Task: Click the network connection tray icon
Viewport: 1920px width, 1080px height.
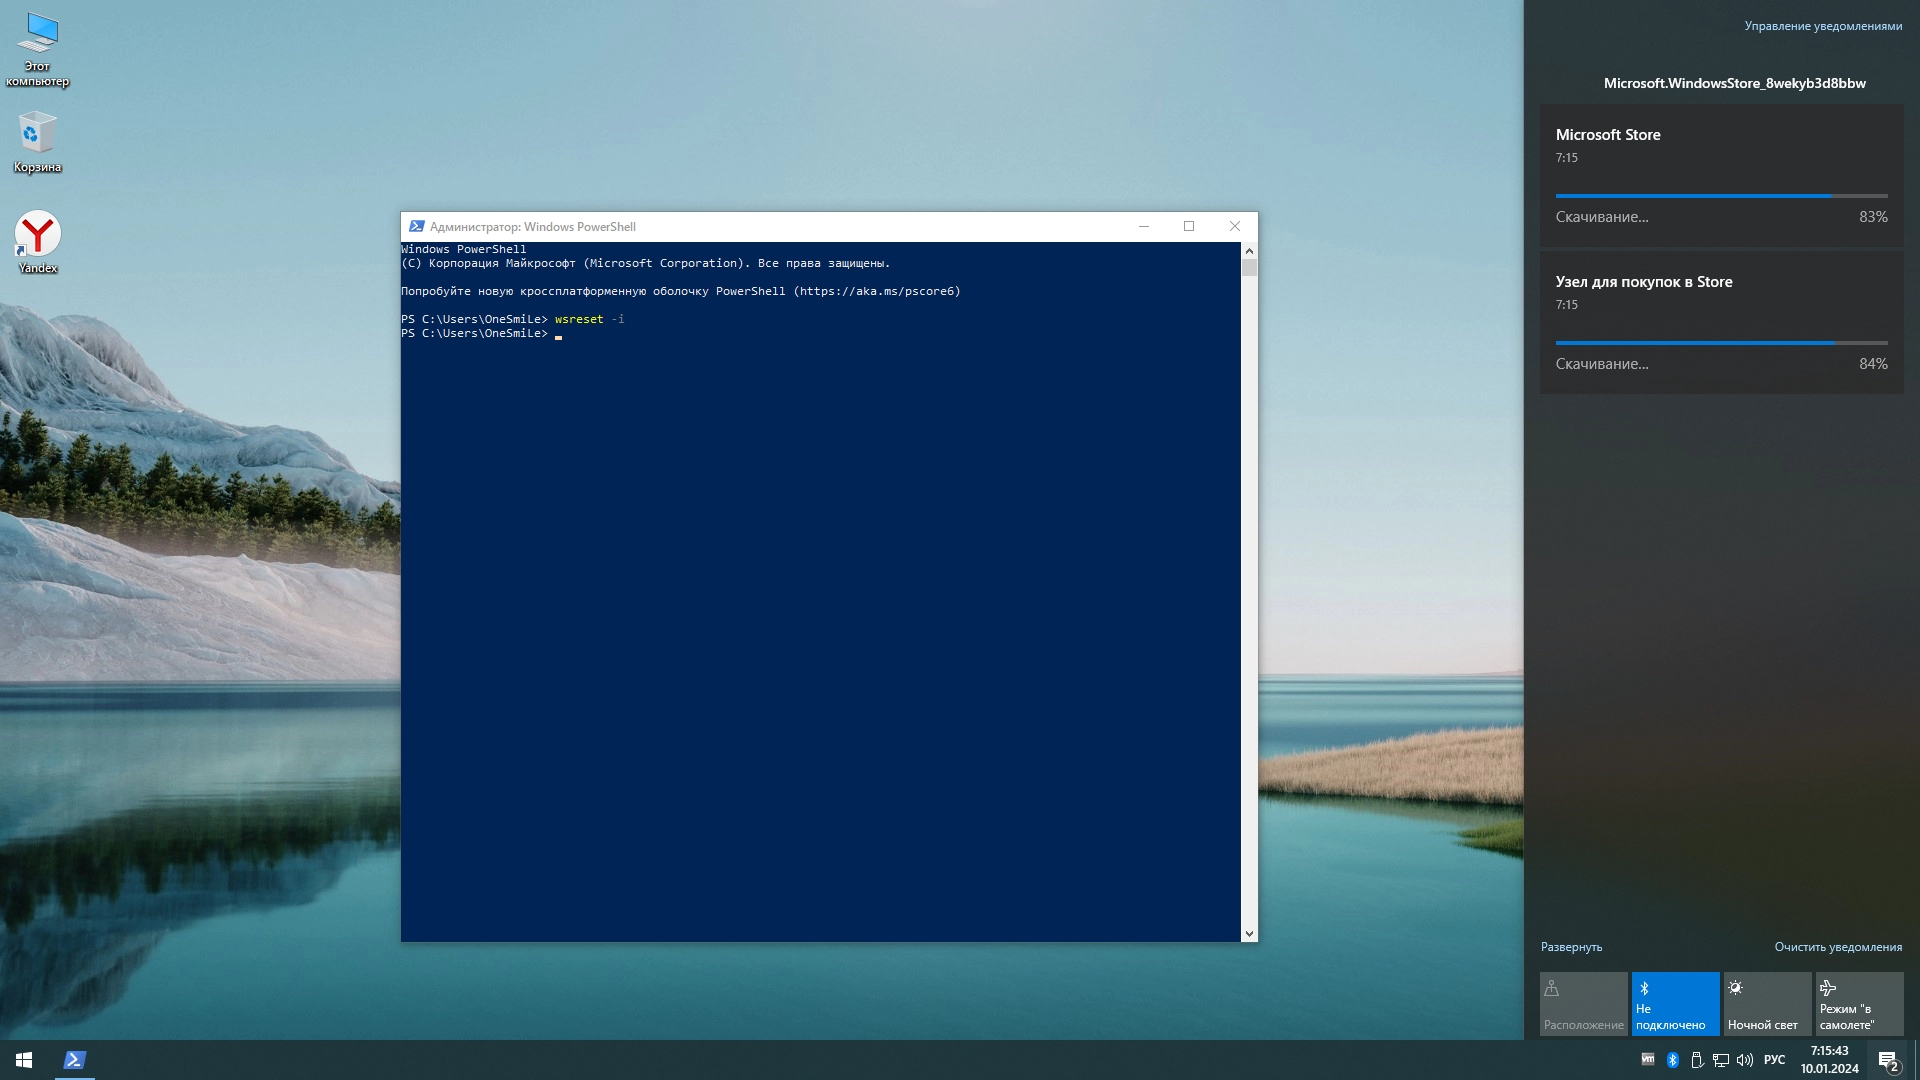Action: pyautogui.click(x=1721, y=1060)
